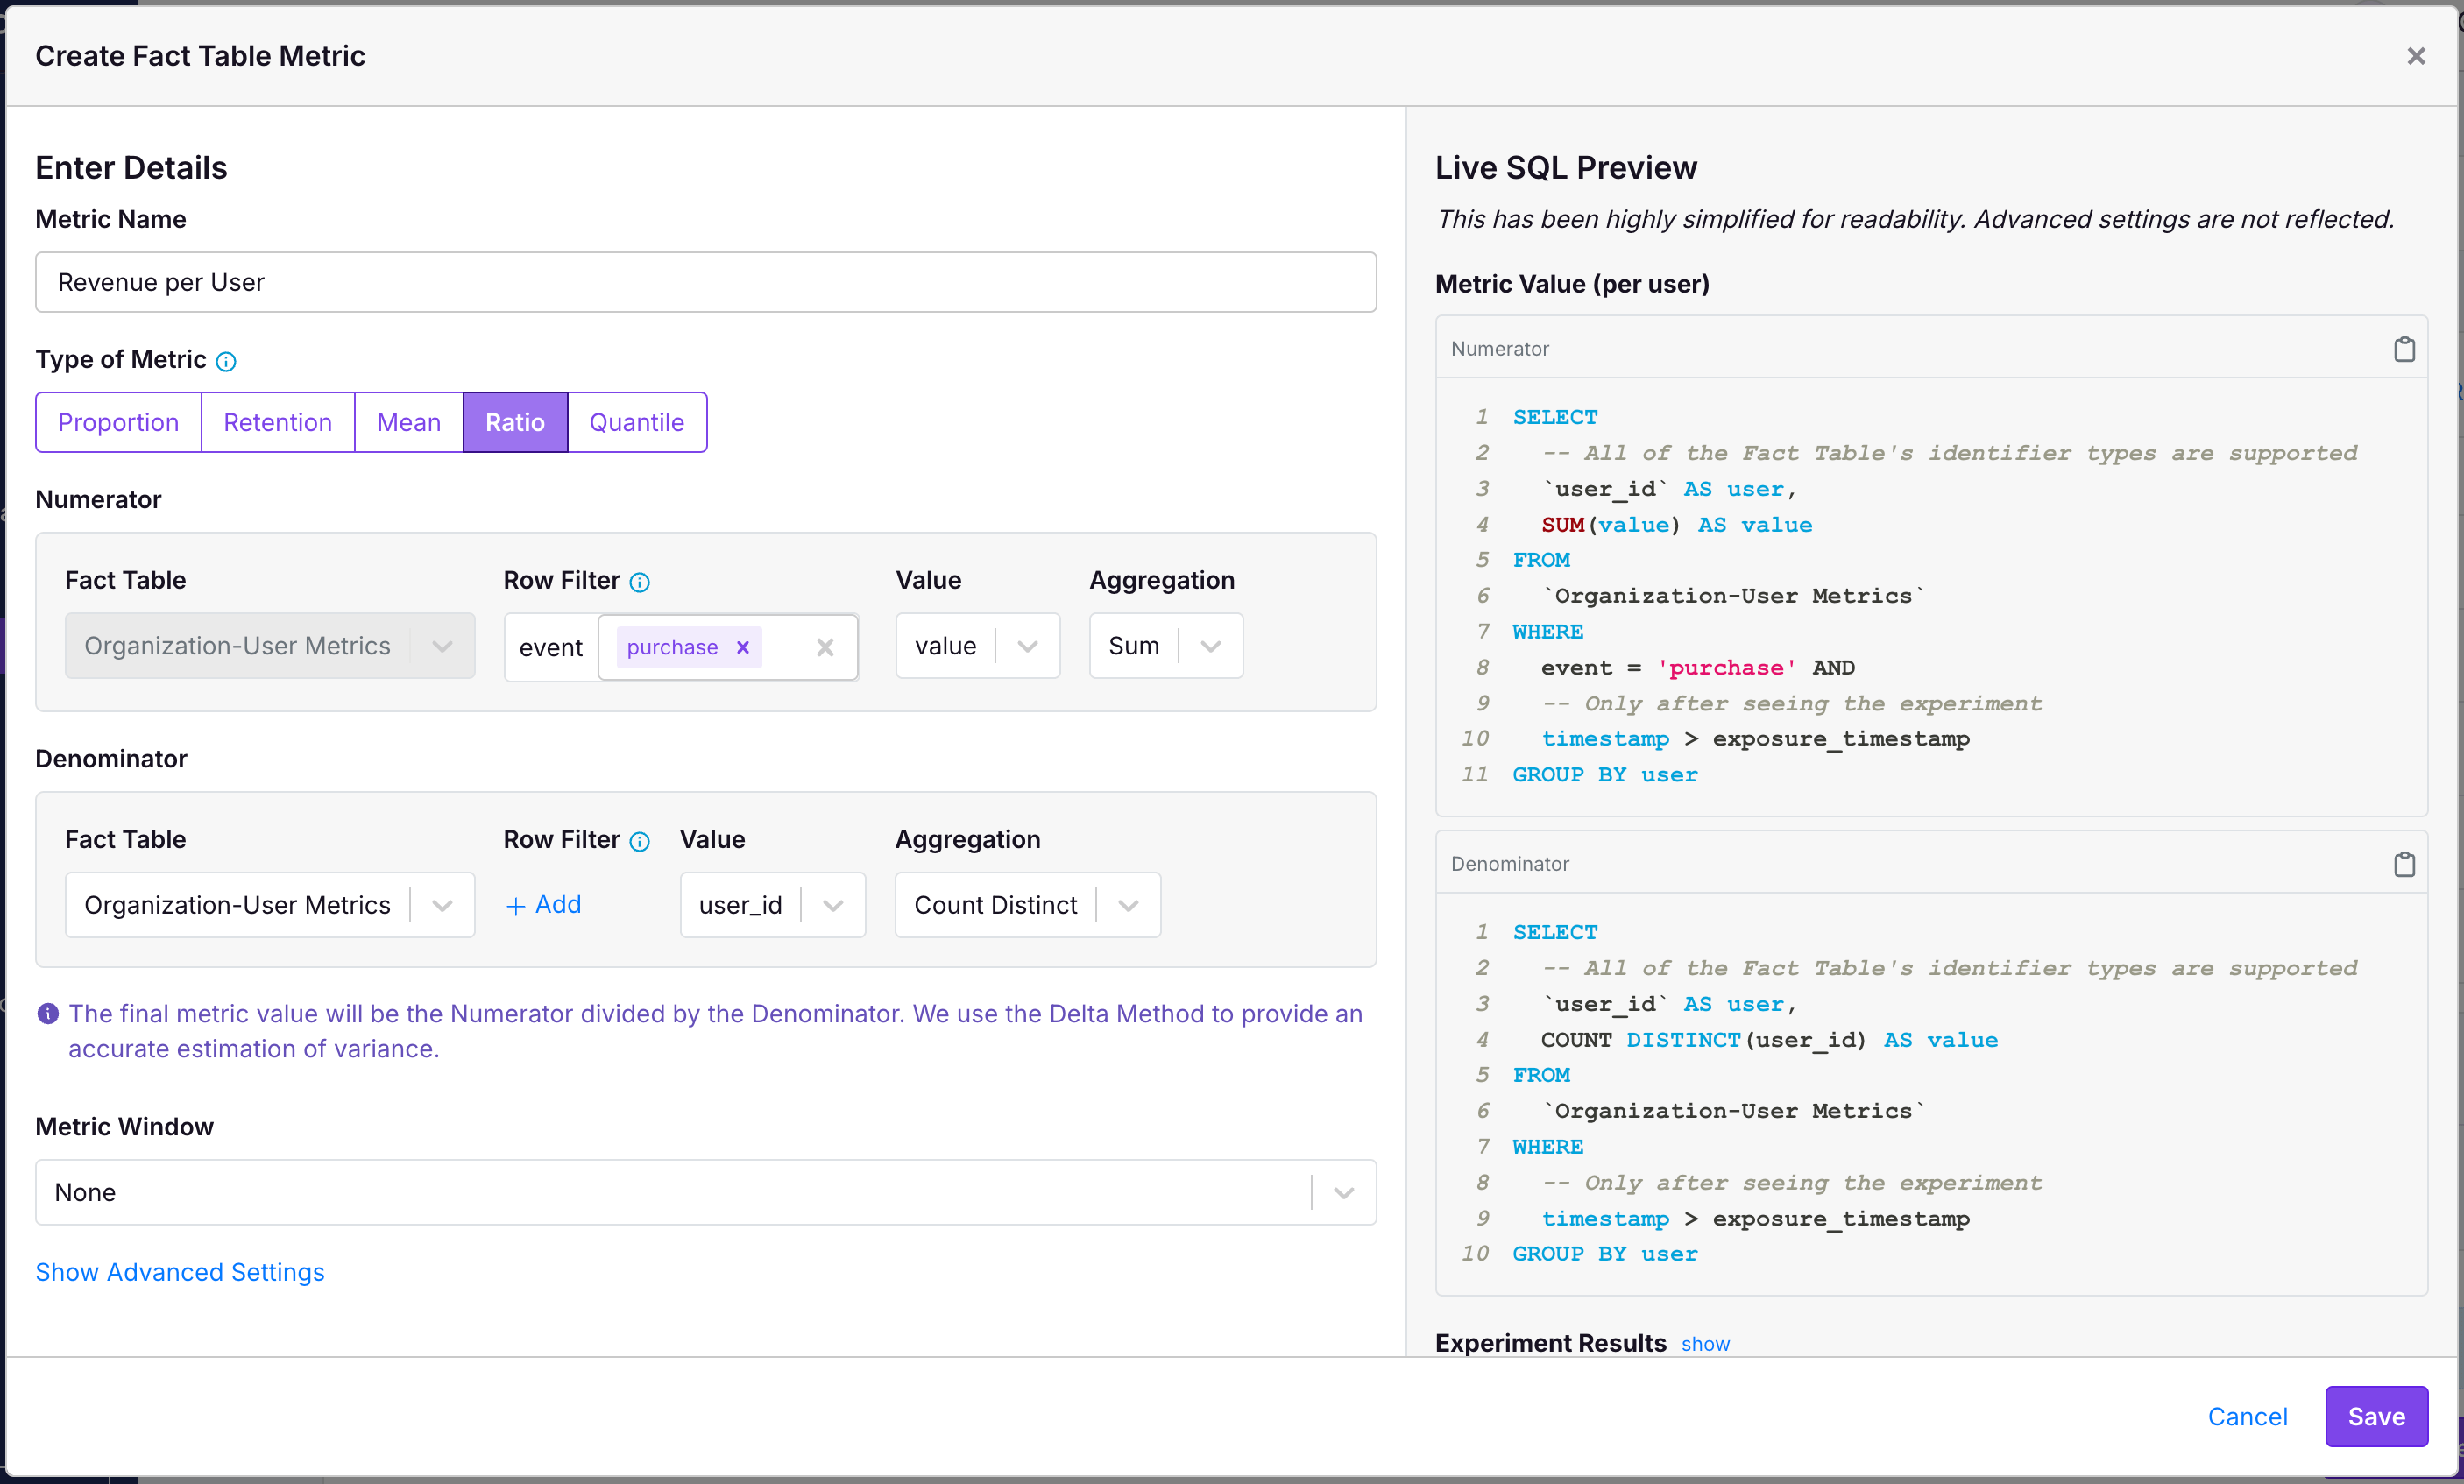Screen dimensions: 2464x1484
Task: Select the Retention metric type
Action: click(278, 422)
